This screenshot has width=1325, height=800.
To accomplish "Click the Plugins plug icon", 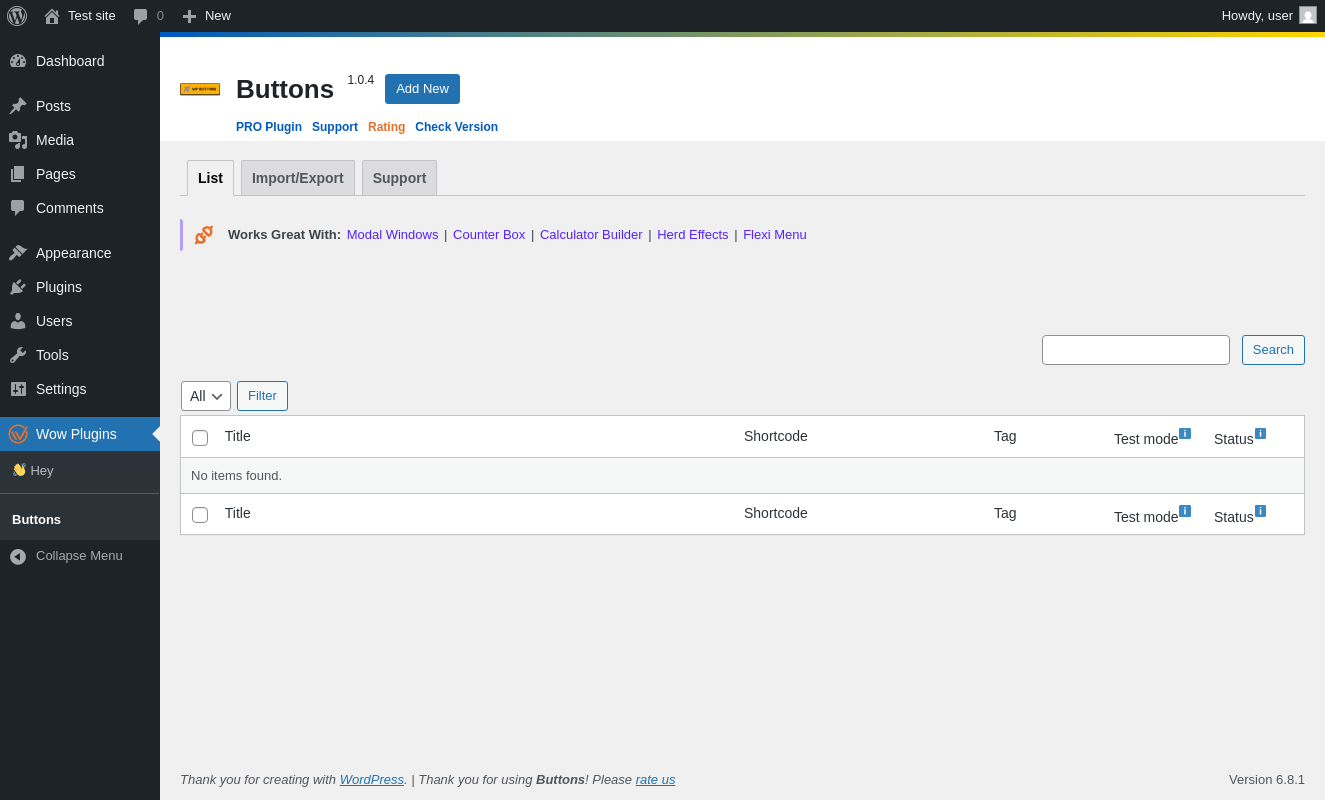I will 18,287.
